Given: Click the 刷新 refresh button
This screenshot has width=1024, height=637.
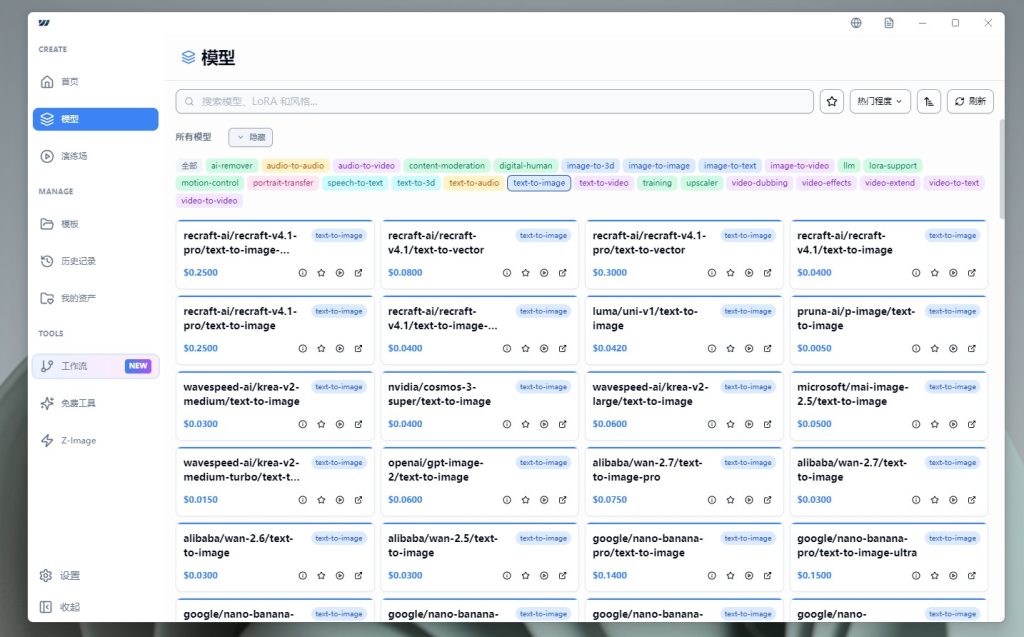Looking at the screenshot, I should point(970,101).
